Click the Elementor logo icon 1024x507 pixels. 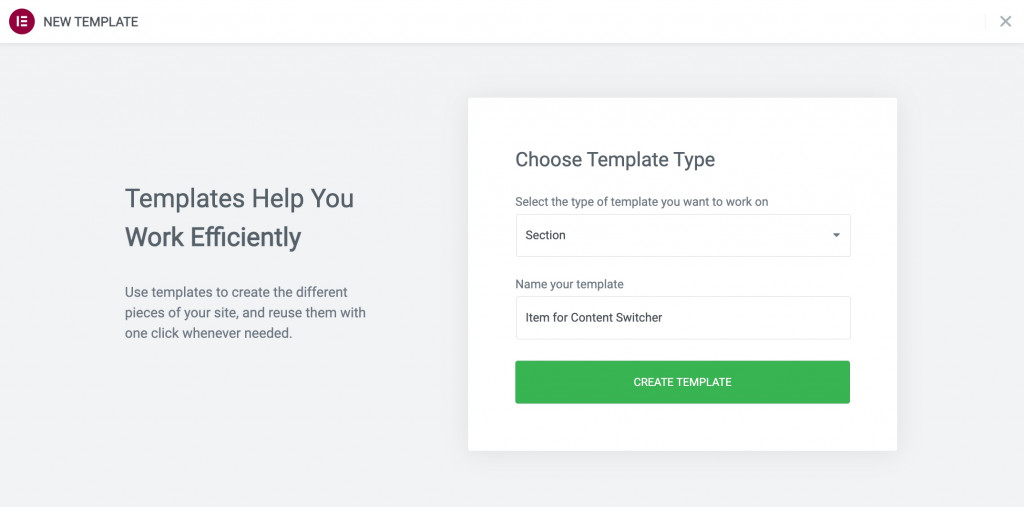pyautogui.click(x=22, y=22)
